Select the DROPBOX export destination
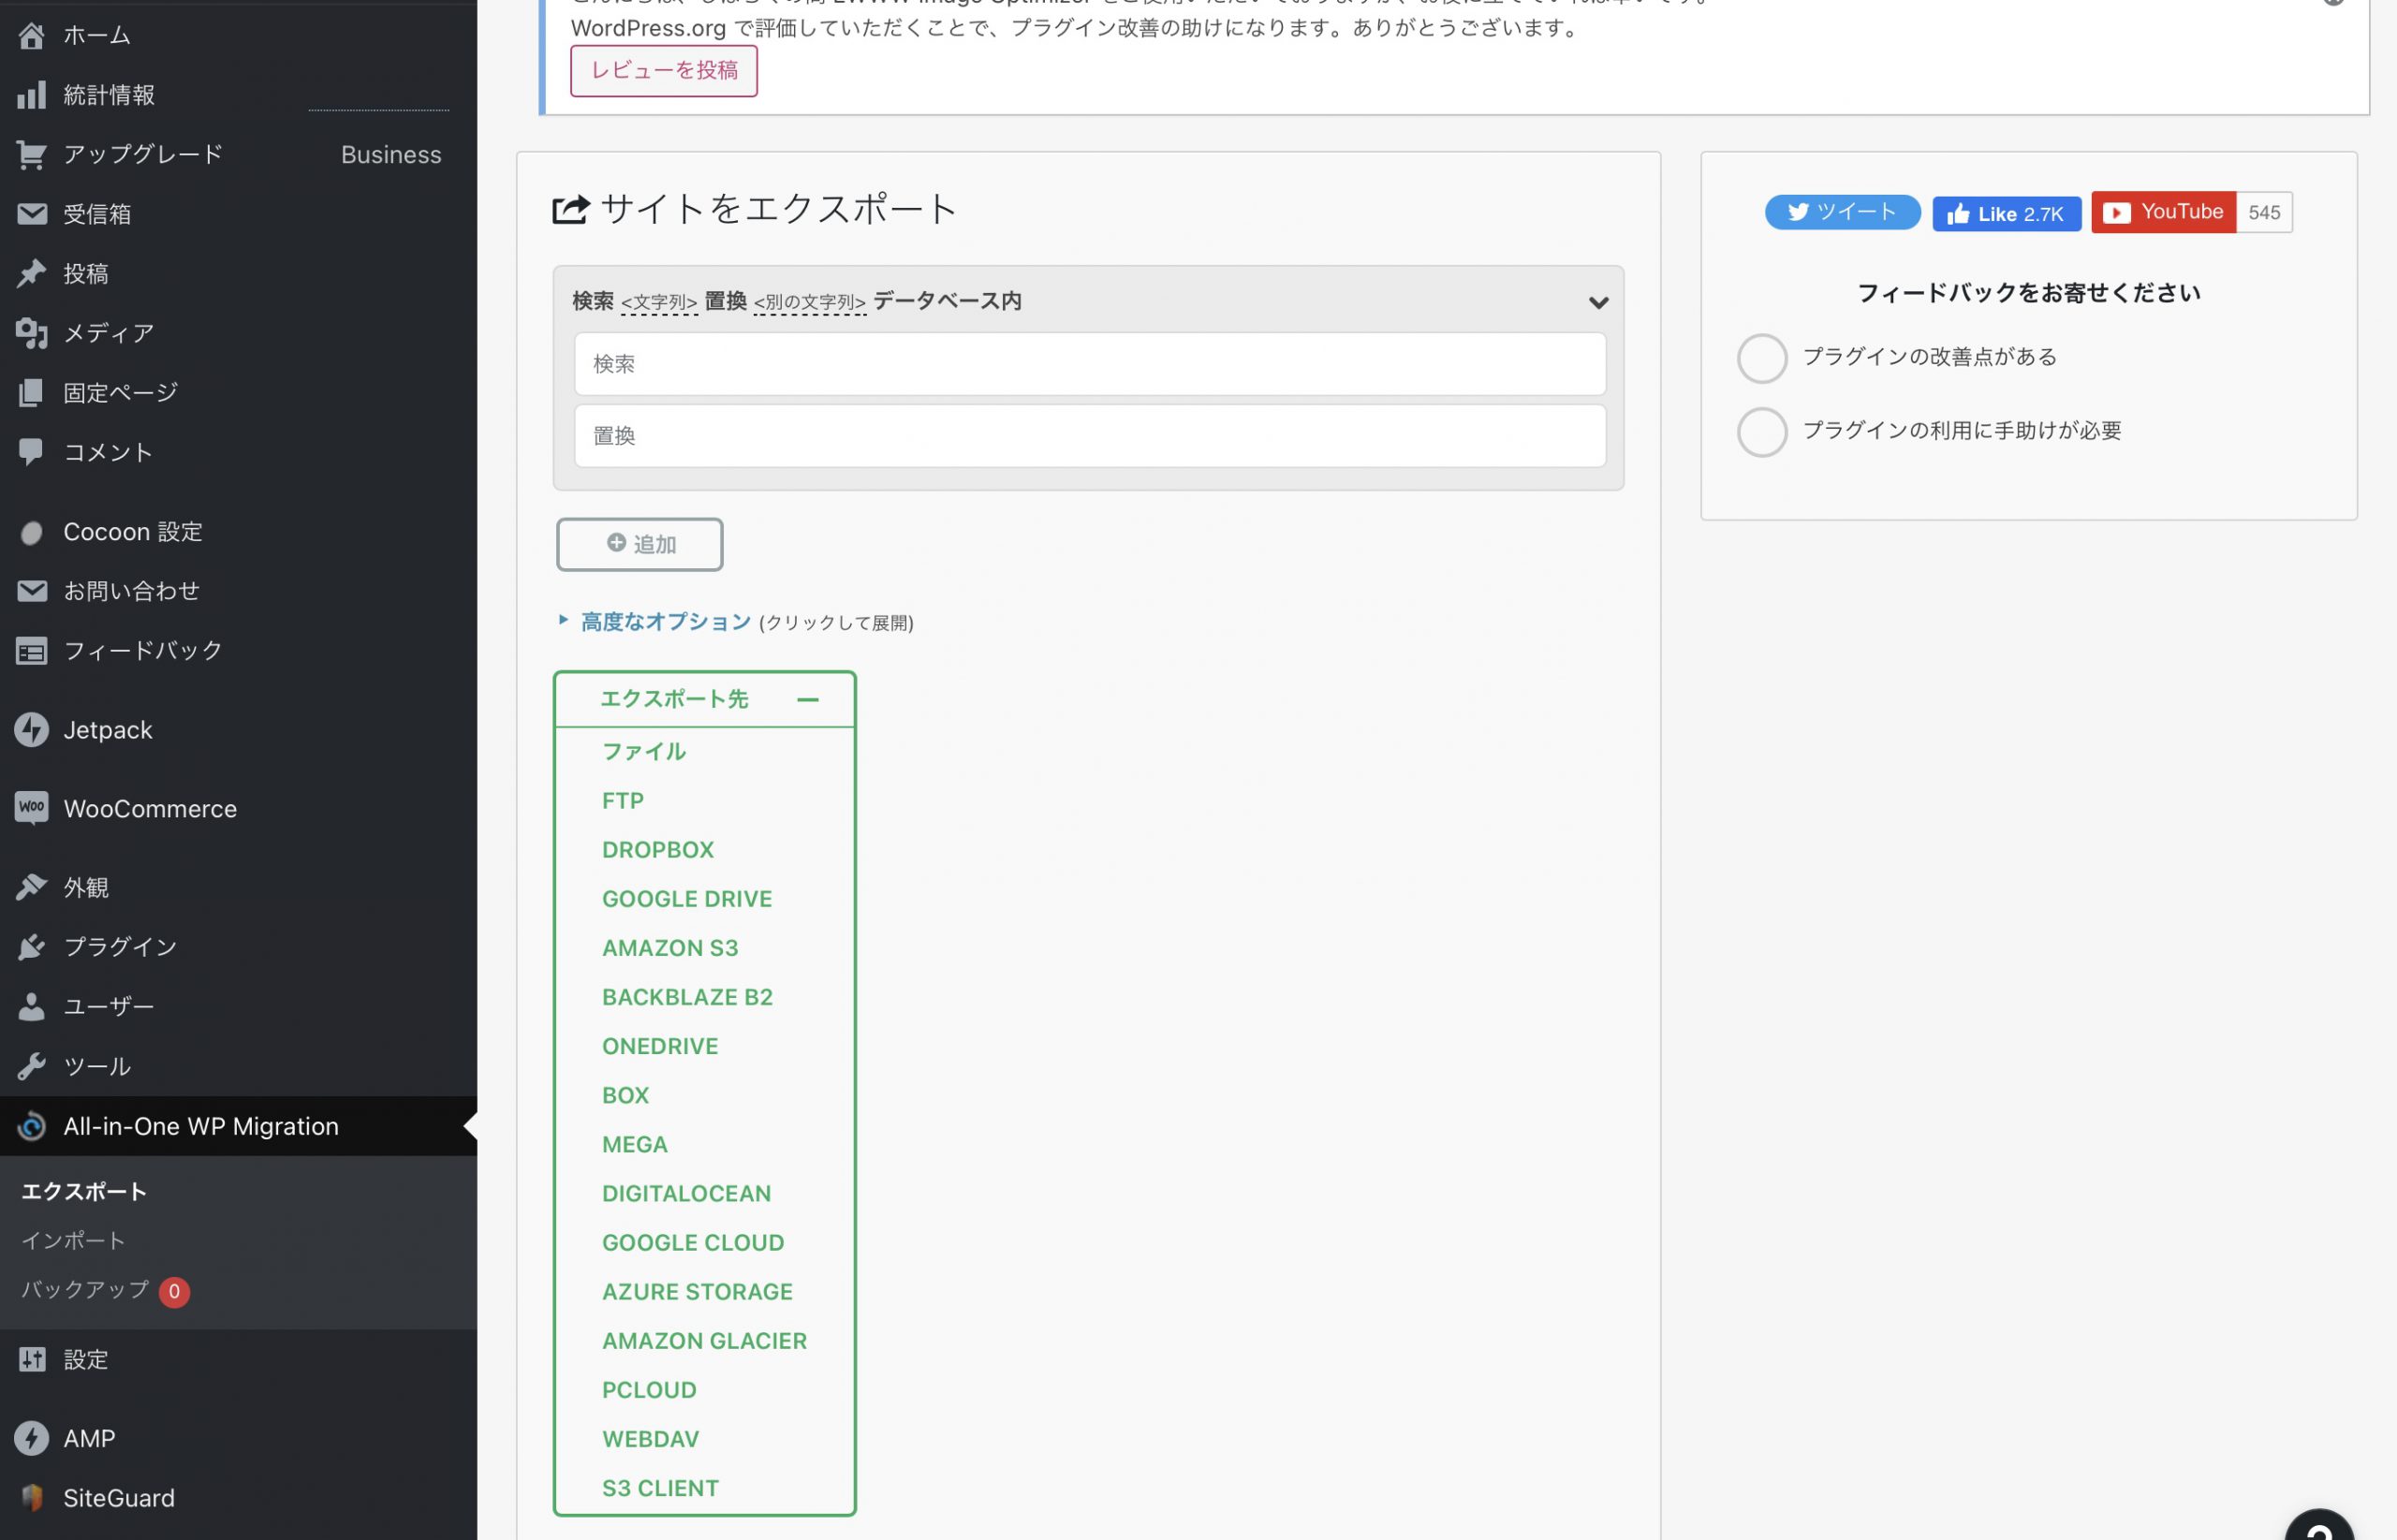 coord(657,848)
